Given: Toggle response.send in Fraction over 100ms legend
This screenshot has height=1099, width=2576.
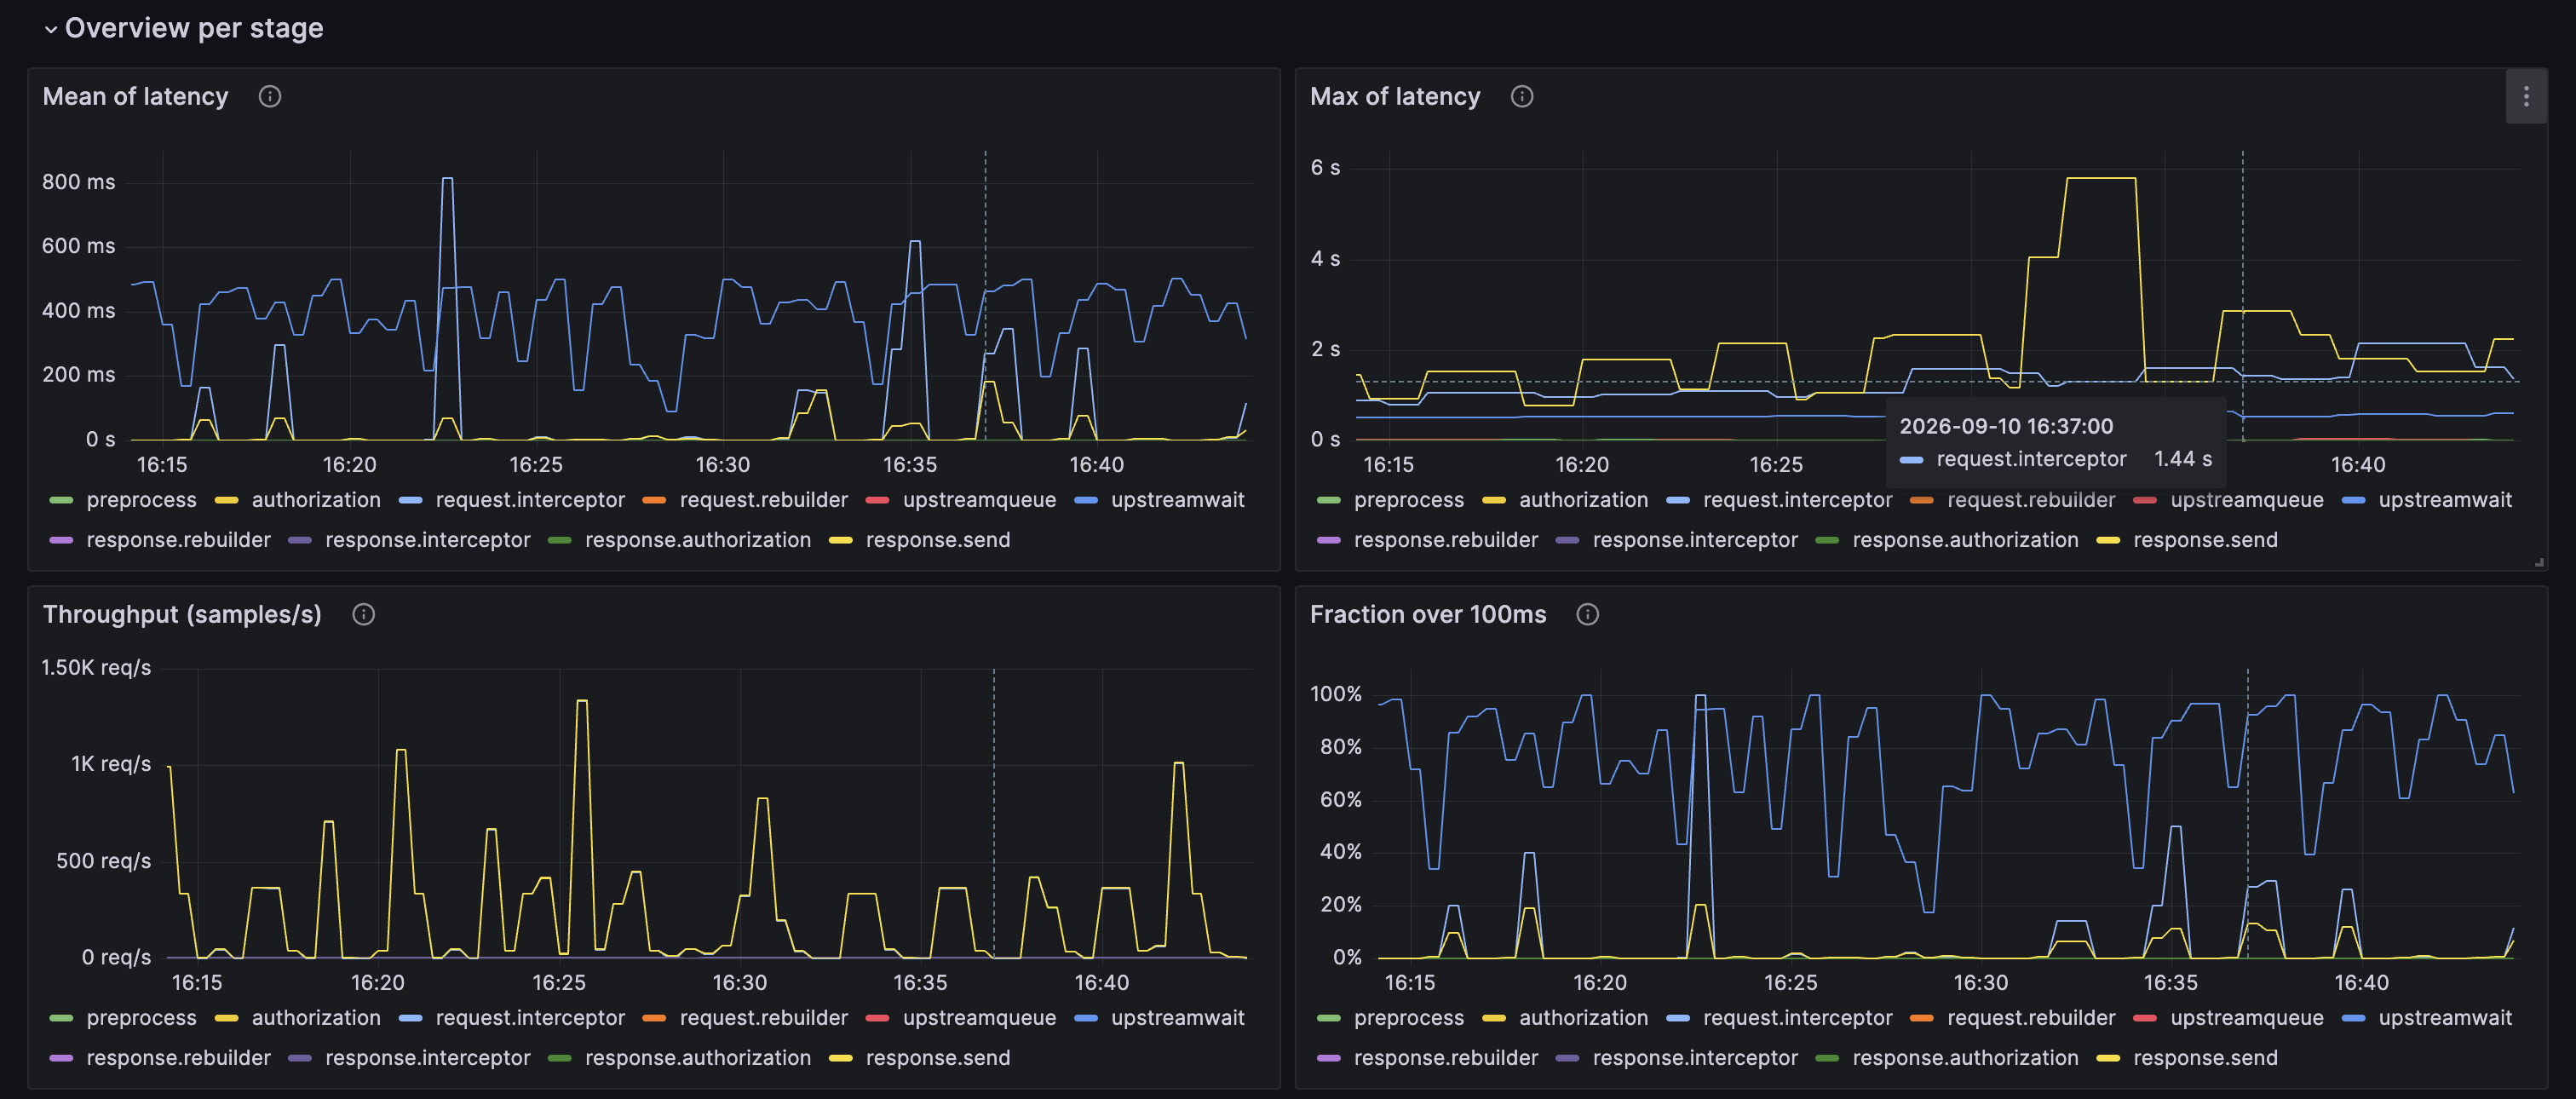Looking at the screenshot, I should (2205, 1058).
